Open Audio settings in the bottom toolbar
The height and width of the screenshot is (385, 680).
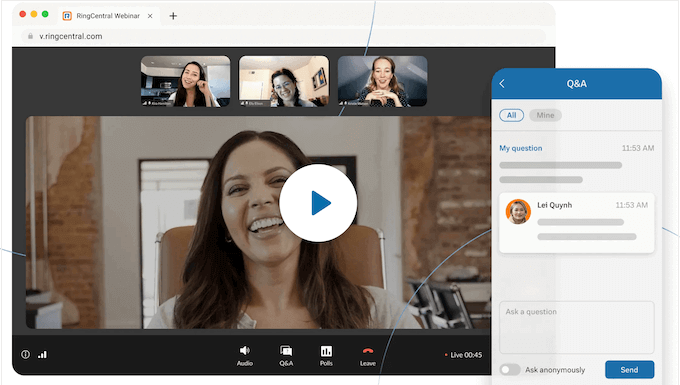(x=245, y=356)
